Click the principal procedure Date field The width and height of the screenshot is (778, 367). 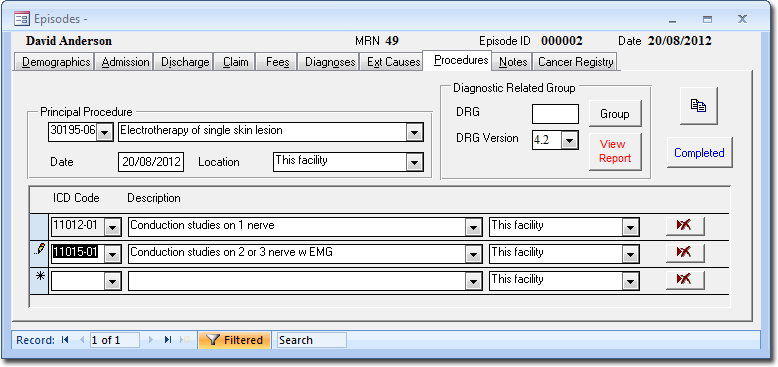click(151, 162)
